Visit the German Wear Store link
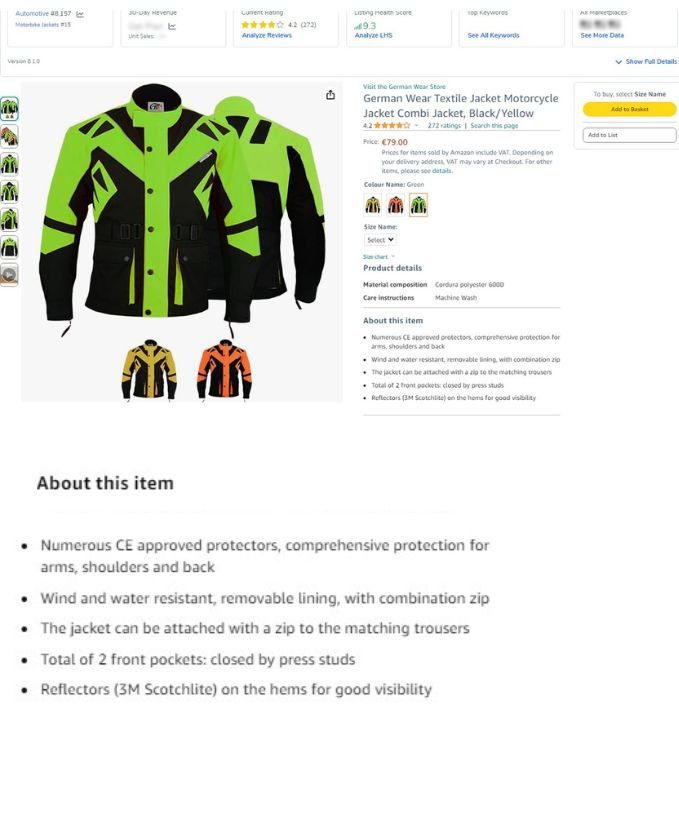The image size is (679, 832). 404,86
